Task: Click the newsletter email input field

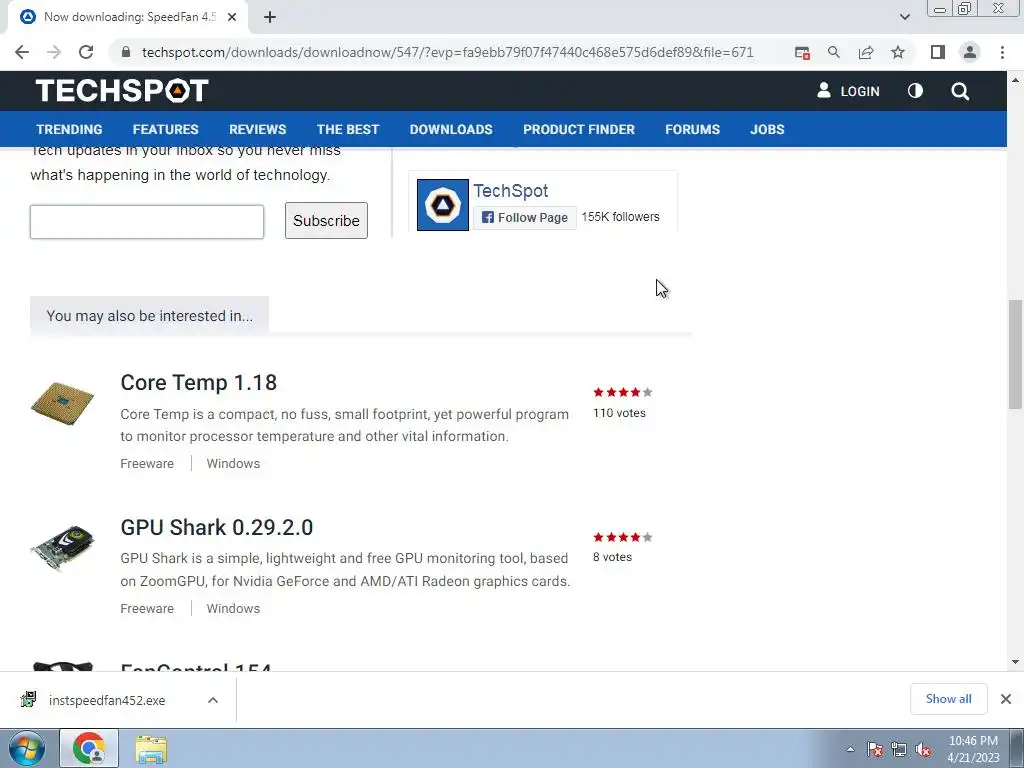Action: pos(147,222)
